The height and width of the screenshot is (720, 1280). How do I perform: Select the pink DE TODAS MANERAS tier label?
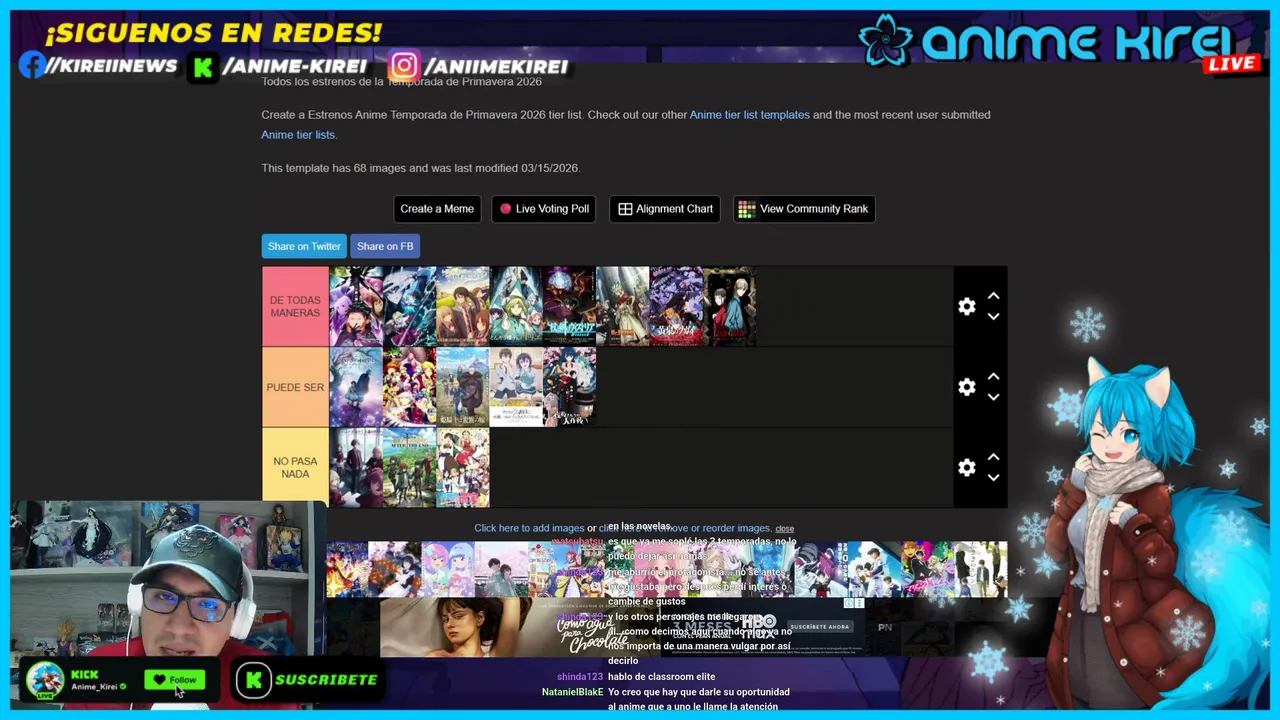point(295,307)
